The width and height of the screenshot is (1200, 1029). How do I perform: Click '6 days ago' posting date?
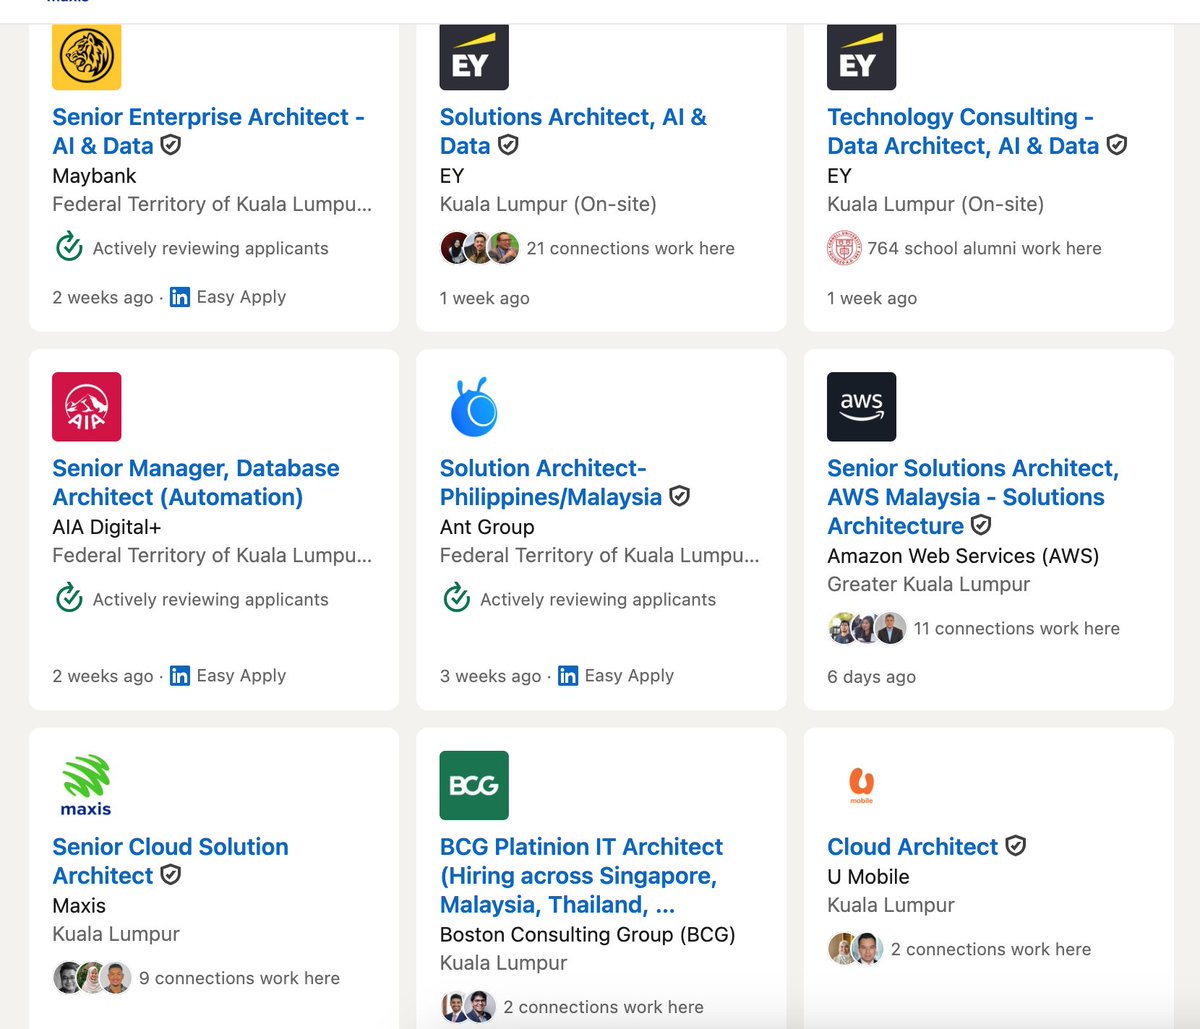tap(871, 677)
